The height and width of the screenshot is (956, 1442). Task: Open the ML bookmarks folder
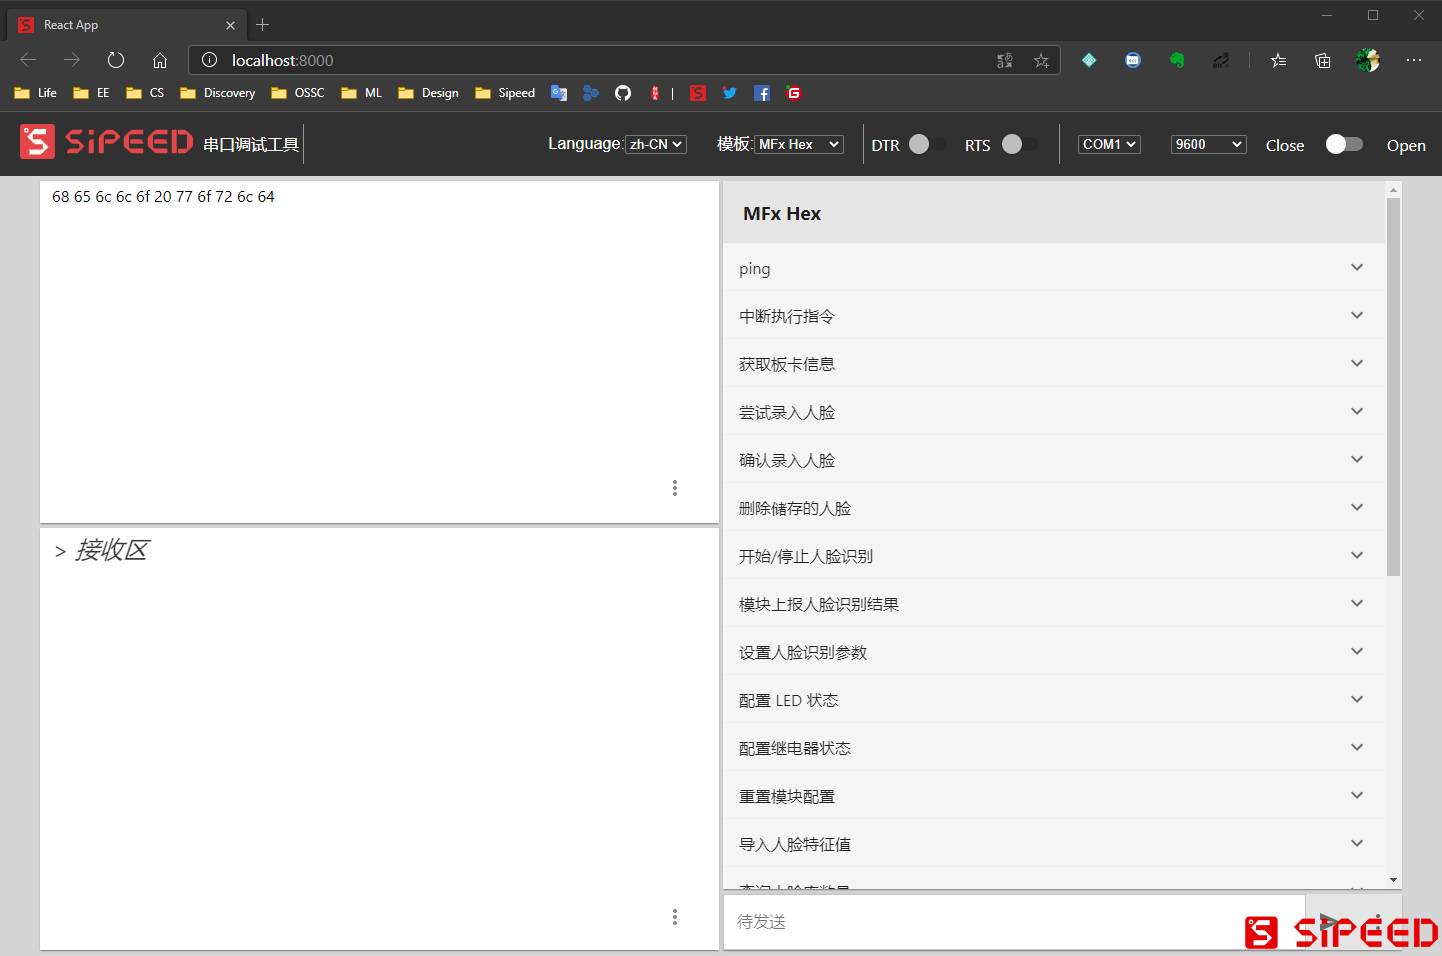coord(361,93)
